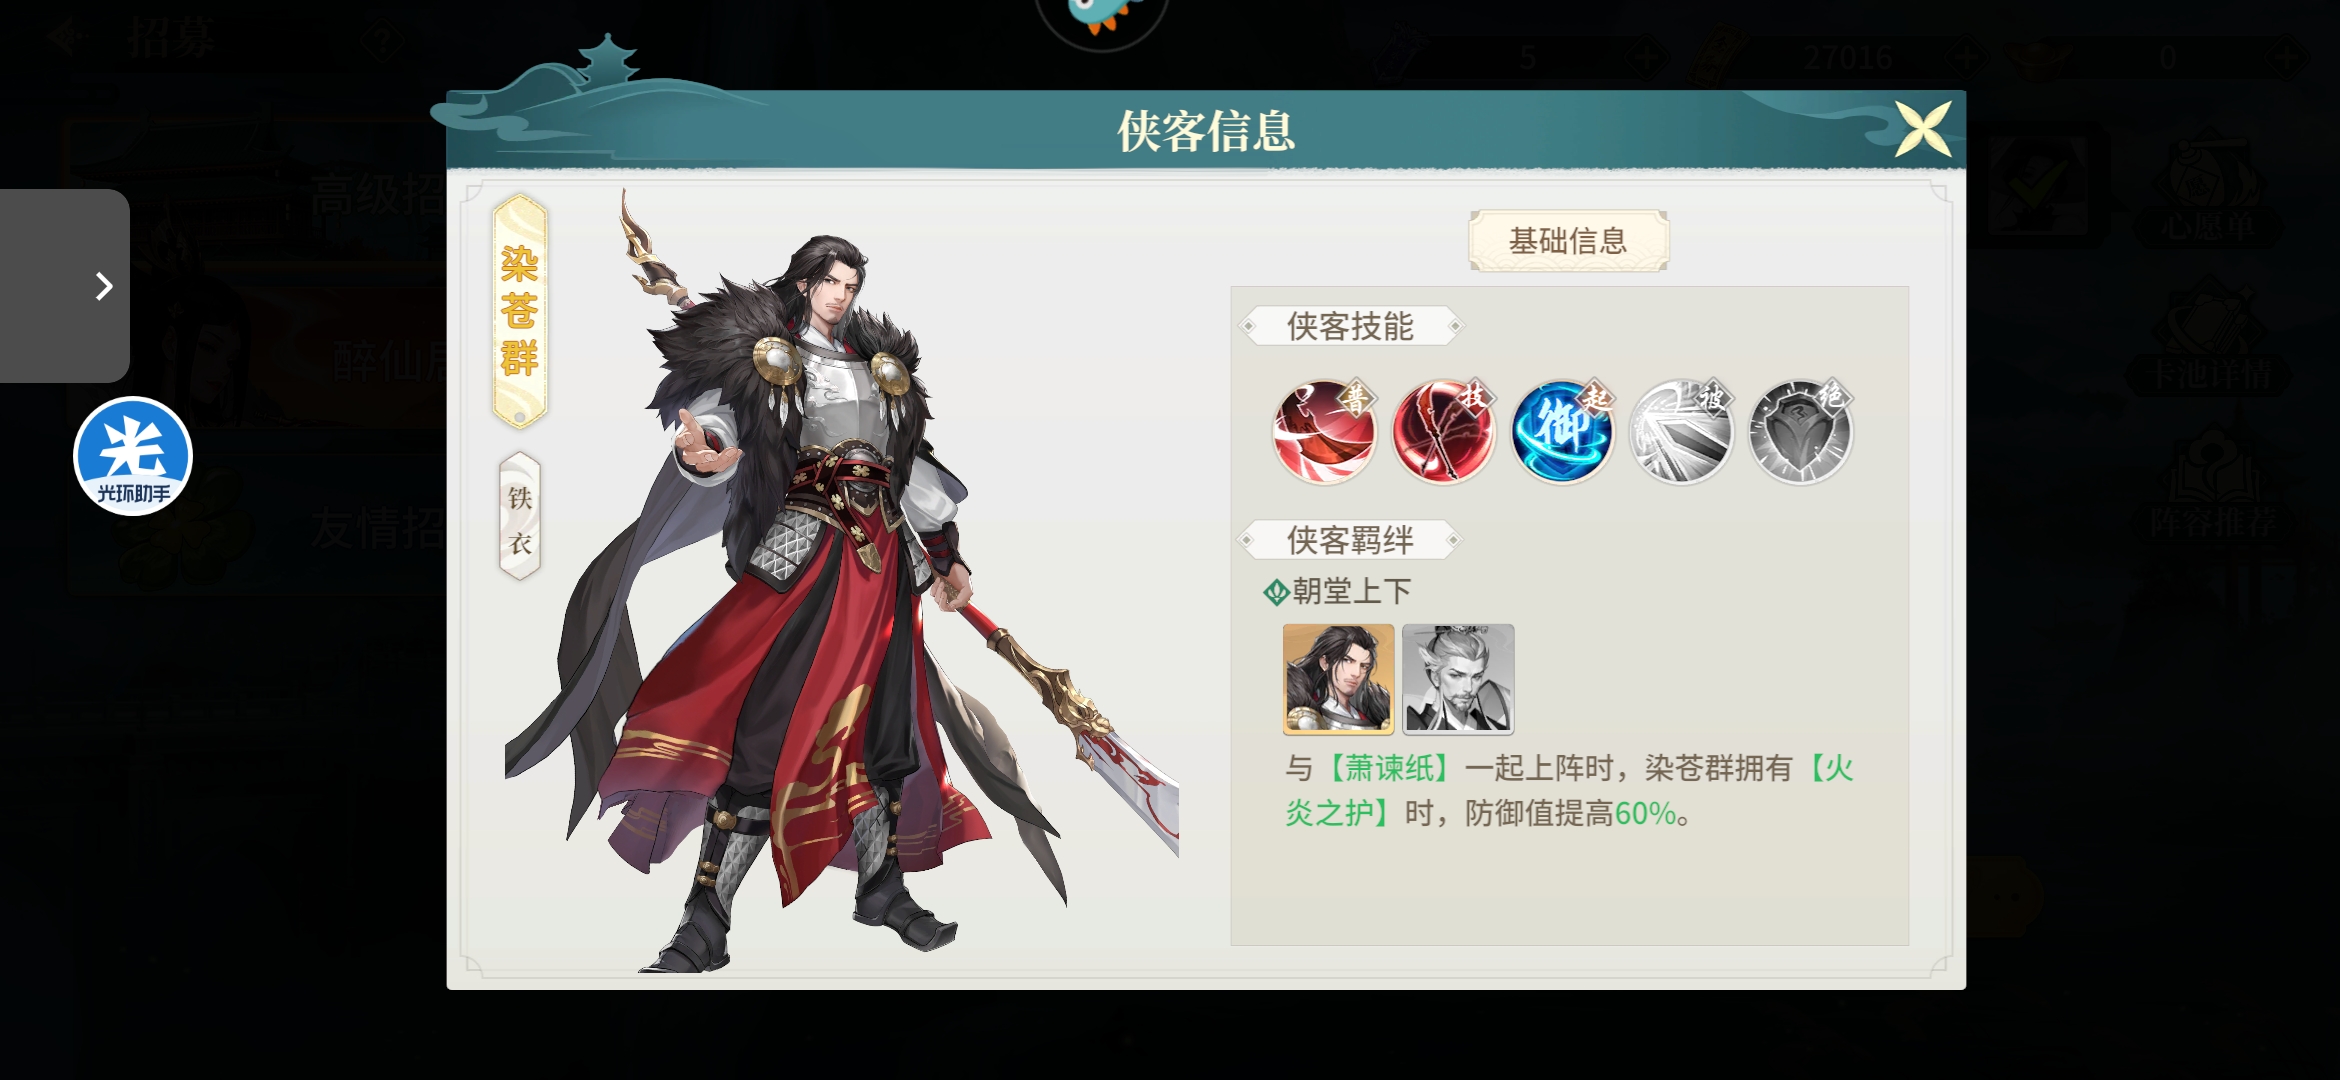Click the 染苍群 golden name banner
Image resolution: width=2340 pixels, height=1080 pixels.
[520, 311]
